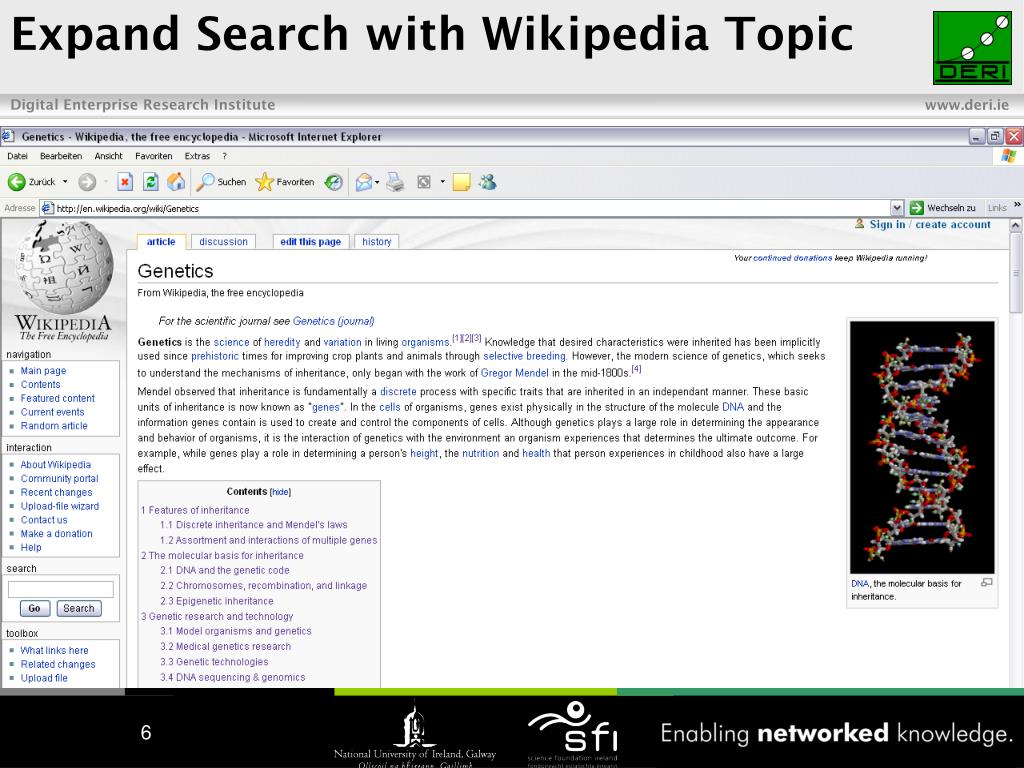Open the Recent changes link
Screen dimensions: 1024x768
point(56,492)
